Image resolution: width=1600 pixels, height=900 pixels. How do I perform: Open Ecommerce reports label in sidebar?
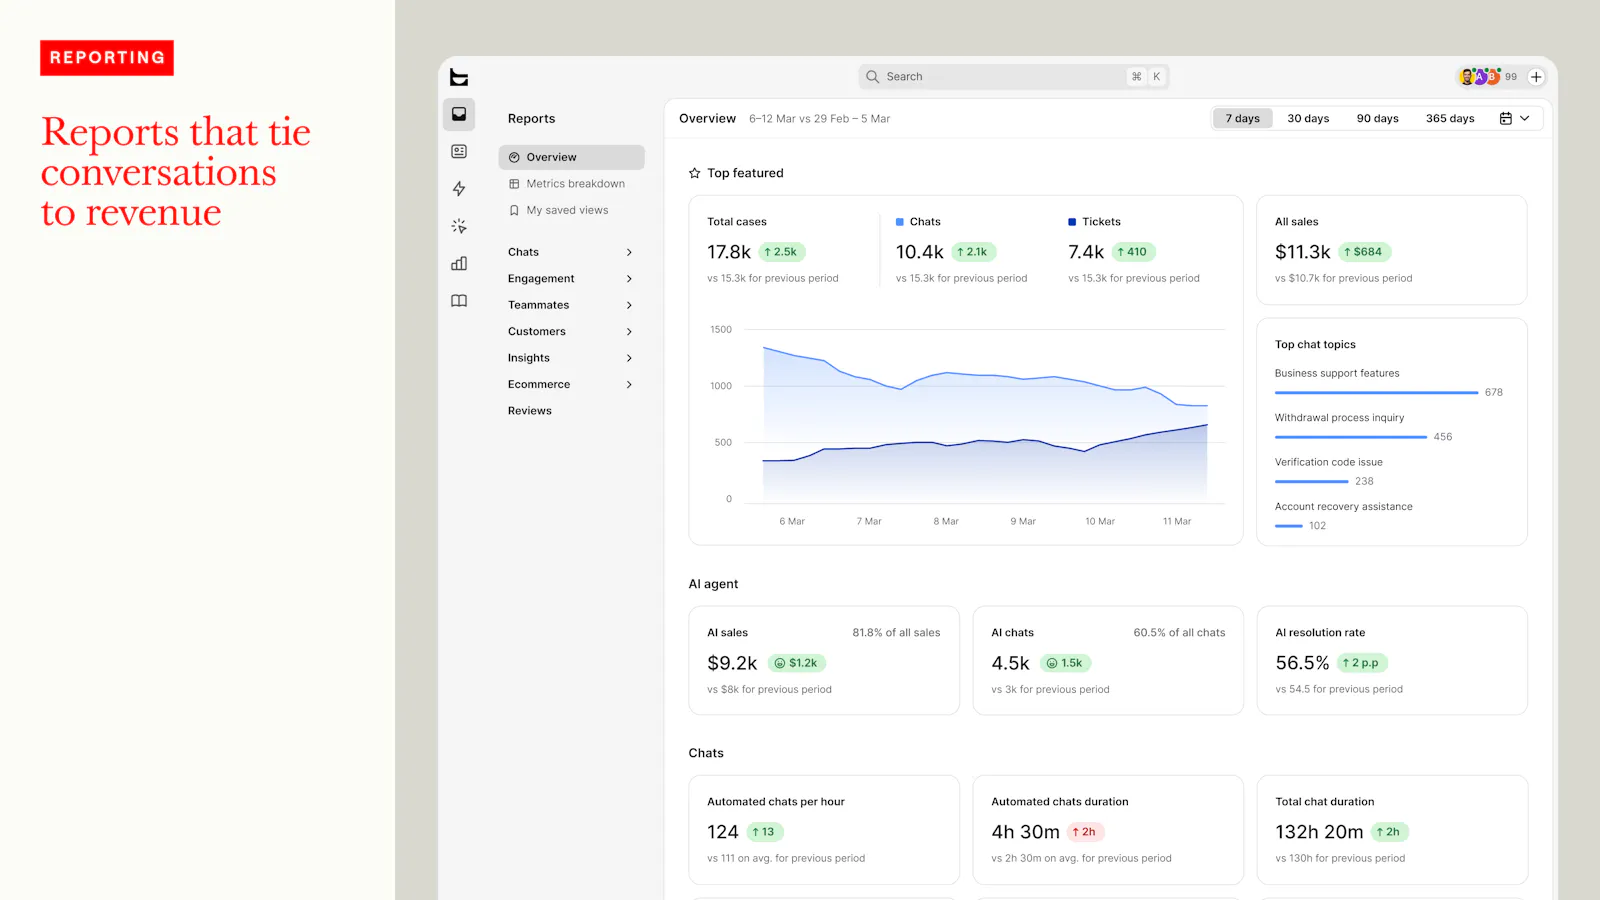(539, 384)
